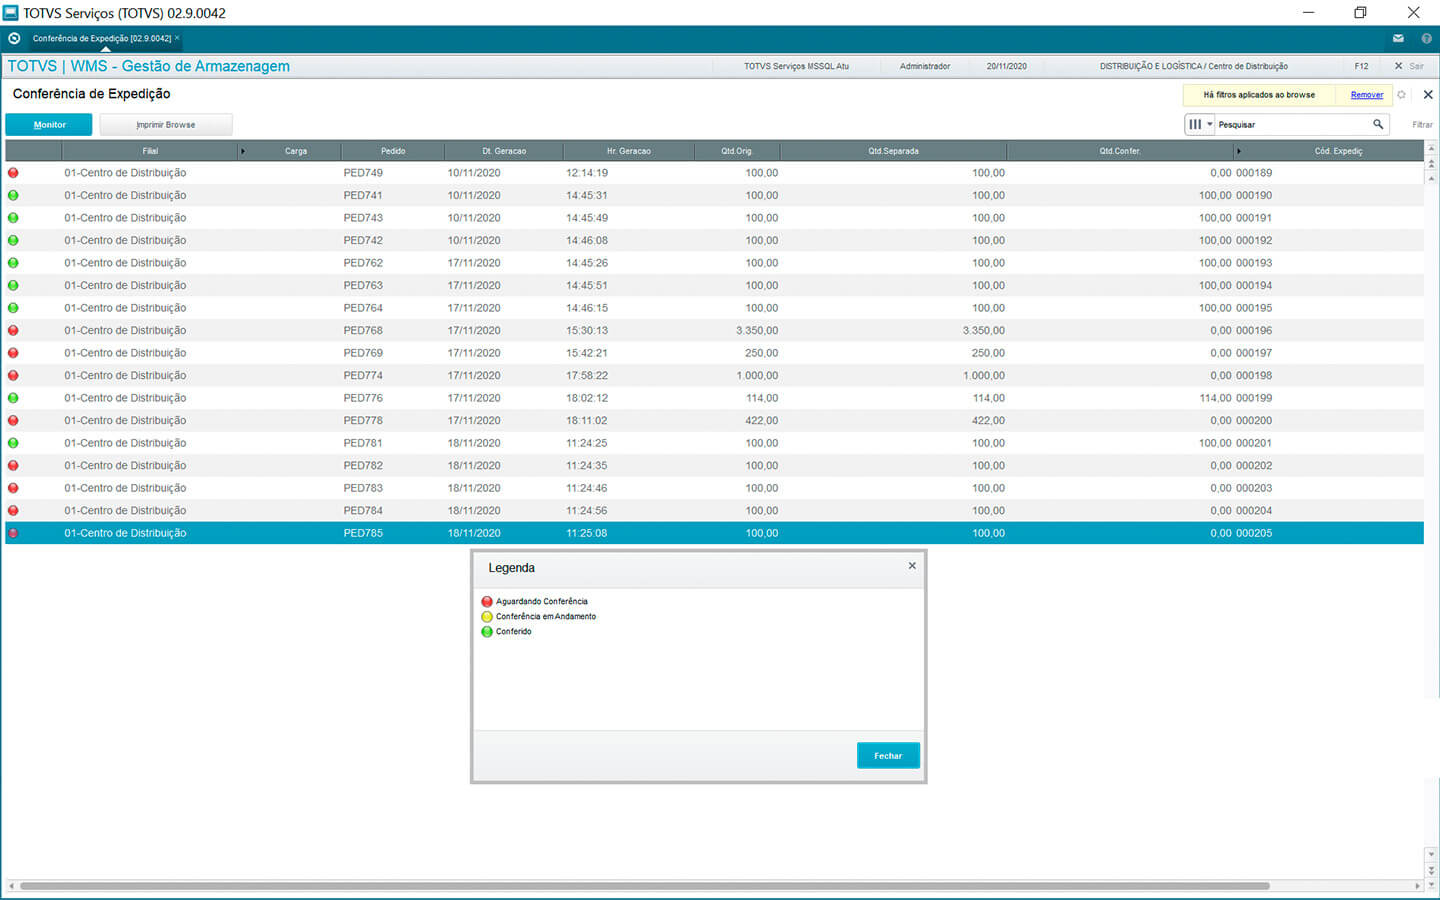Expand the arrow next to the Filial column

click(242, 151)
